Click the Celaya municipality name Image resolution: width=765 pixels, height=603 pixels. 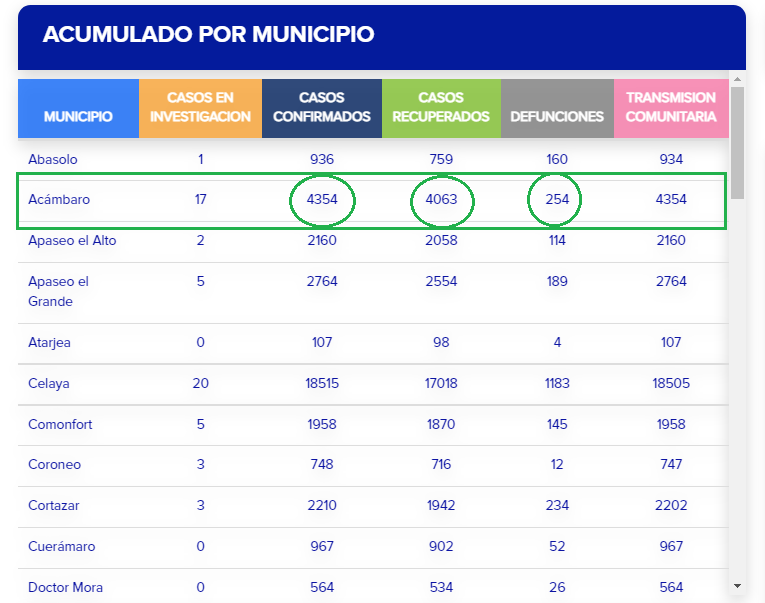(x=49, y=383)
